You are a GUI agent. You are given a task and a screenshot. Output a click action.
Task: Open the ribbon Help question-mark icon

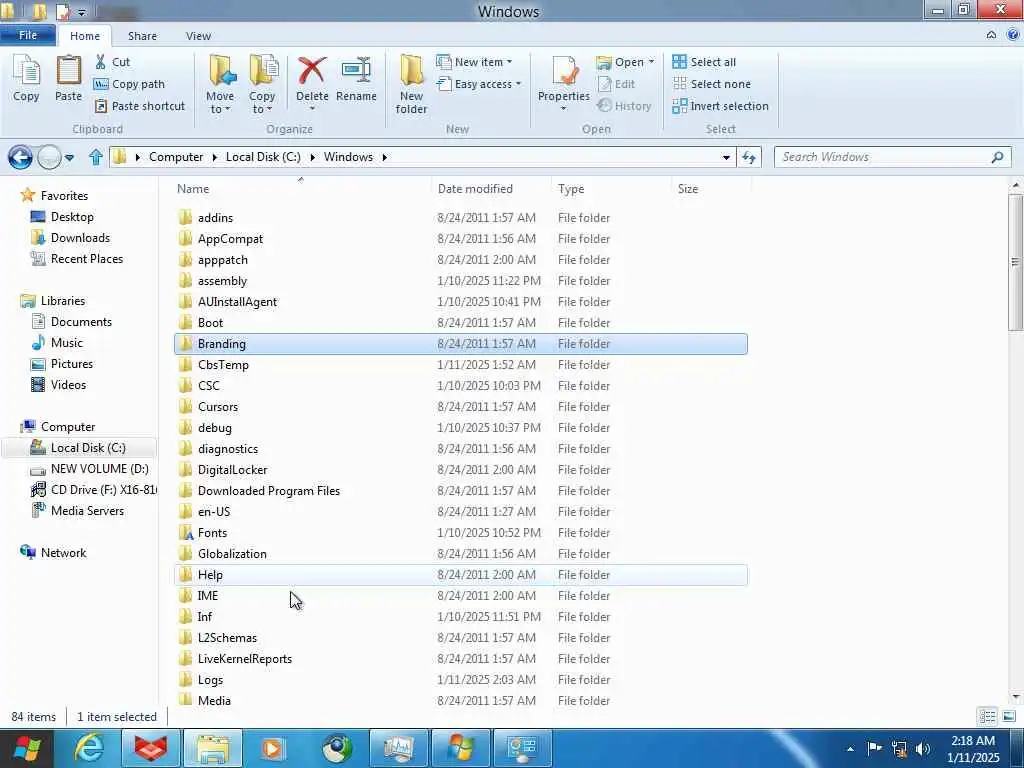pos(1013,35)
